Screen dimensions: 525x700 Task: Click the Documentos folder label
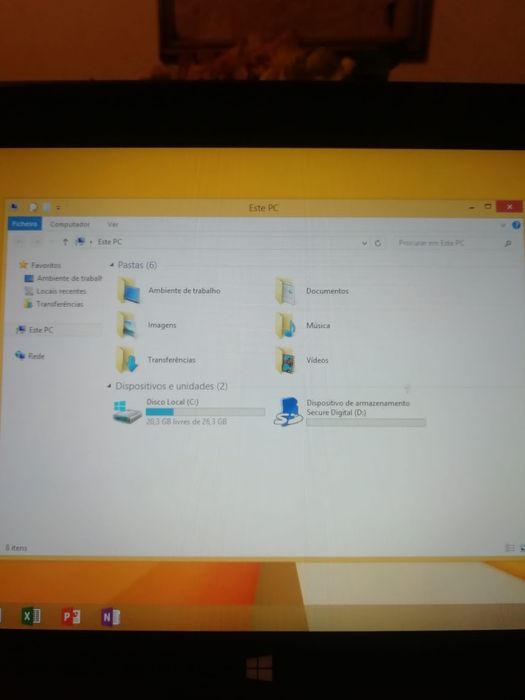point(327,291)
